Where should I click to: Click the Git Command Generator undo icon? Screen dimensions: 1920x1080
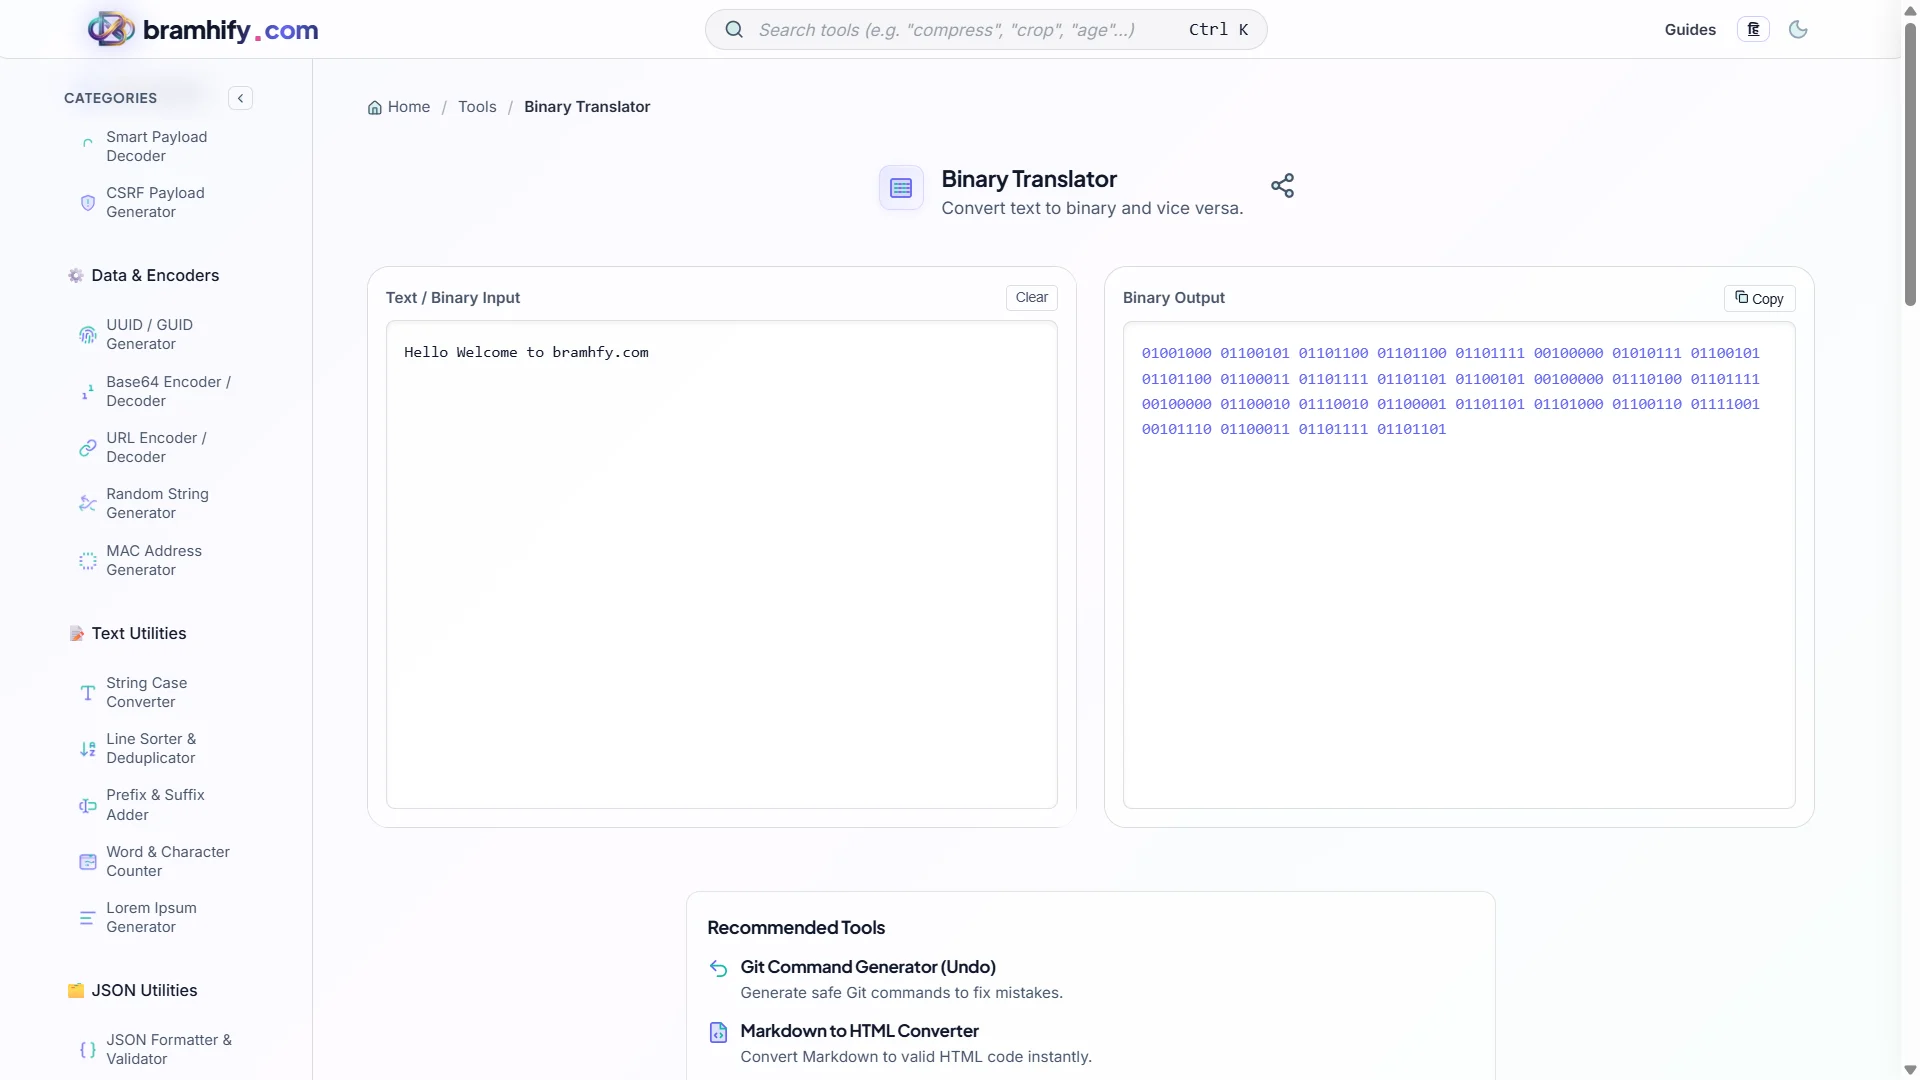[x=718, y=968]
